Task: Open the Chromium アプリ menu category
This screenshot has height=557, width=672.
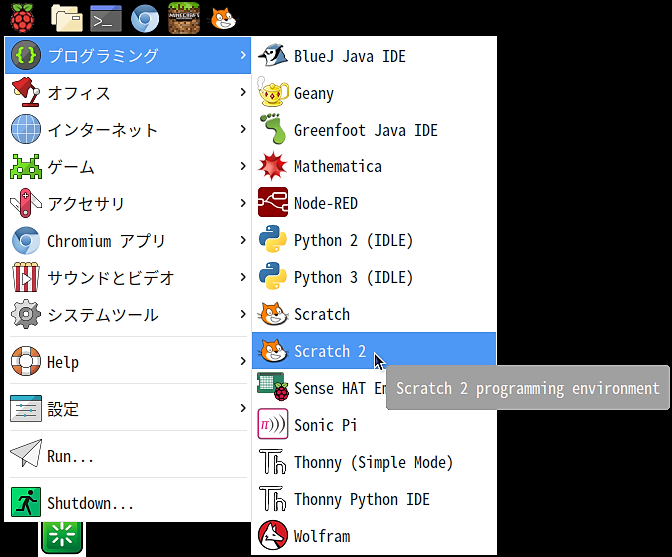Action: click(x=128, y=240)
